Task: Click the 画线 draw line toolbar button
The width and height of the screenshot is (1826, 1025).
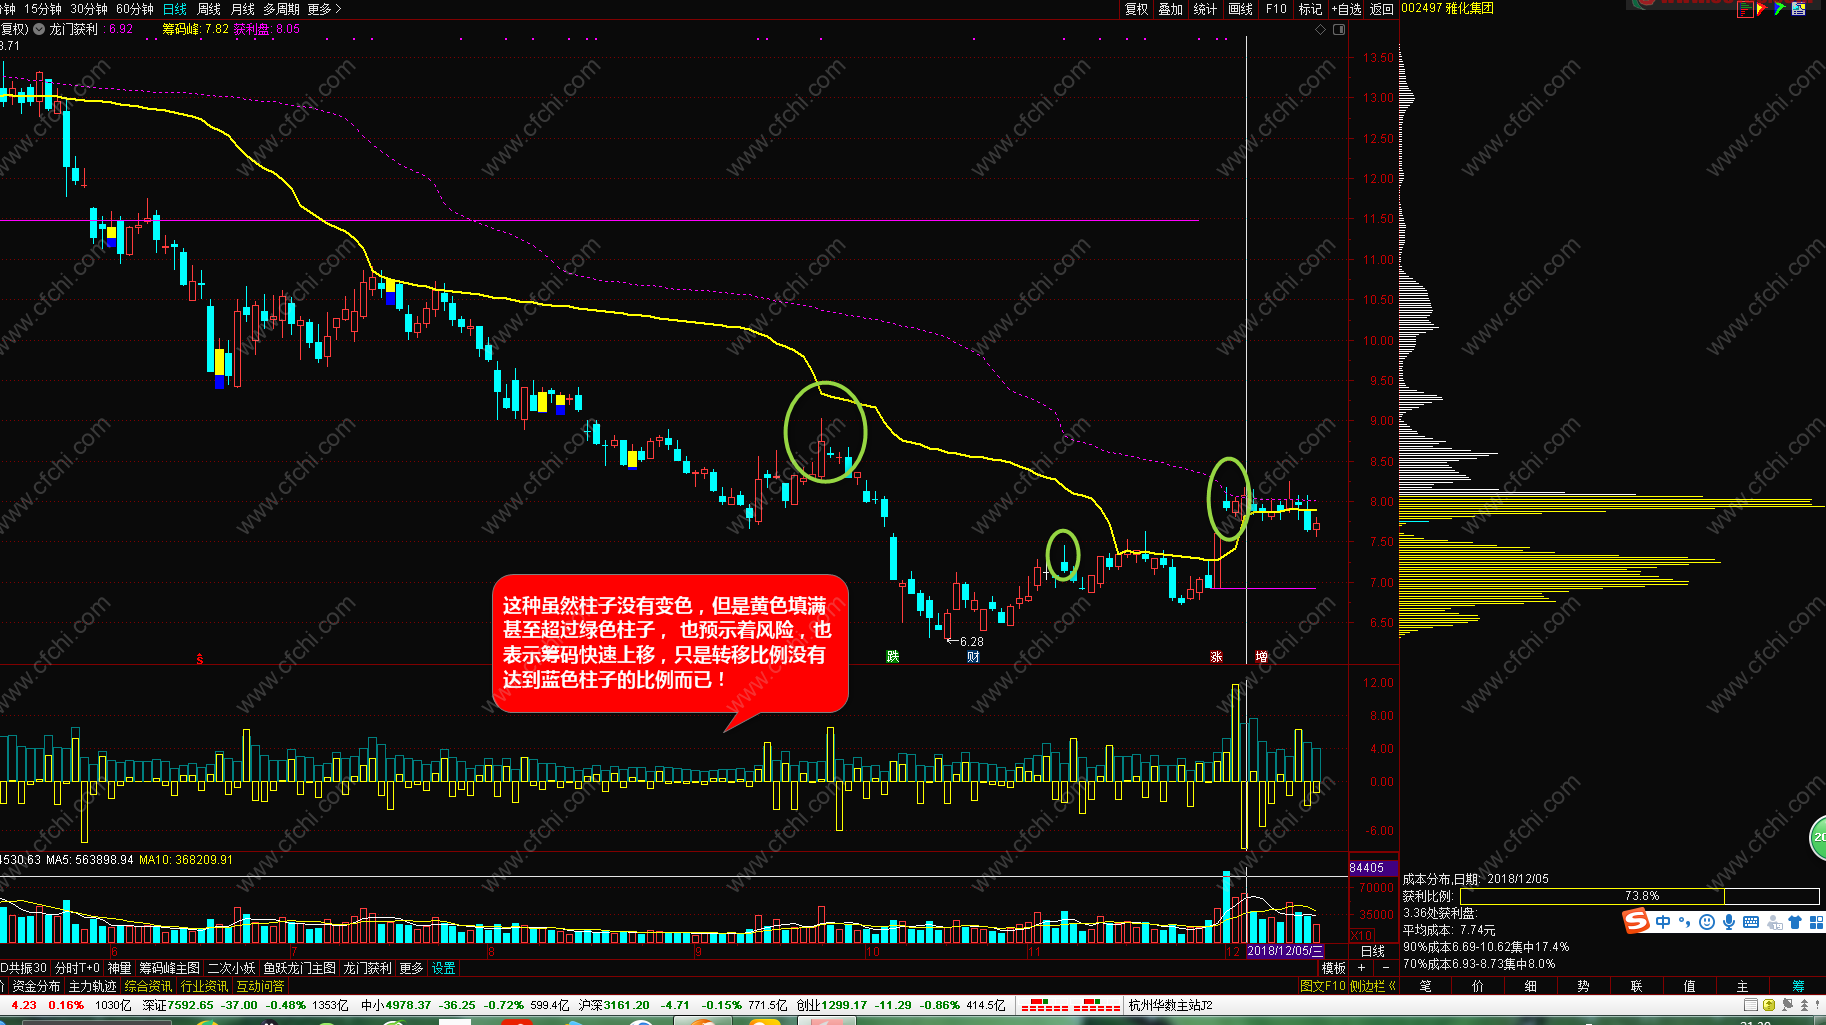Action: click(1241, 9)
